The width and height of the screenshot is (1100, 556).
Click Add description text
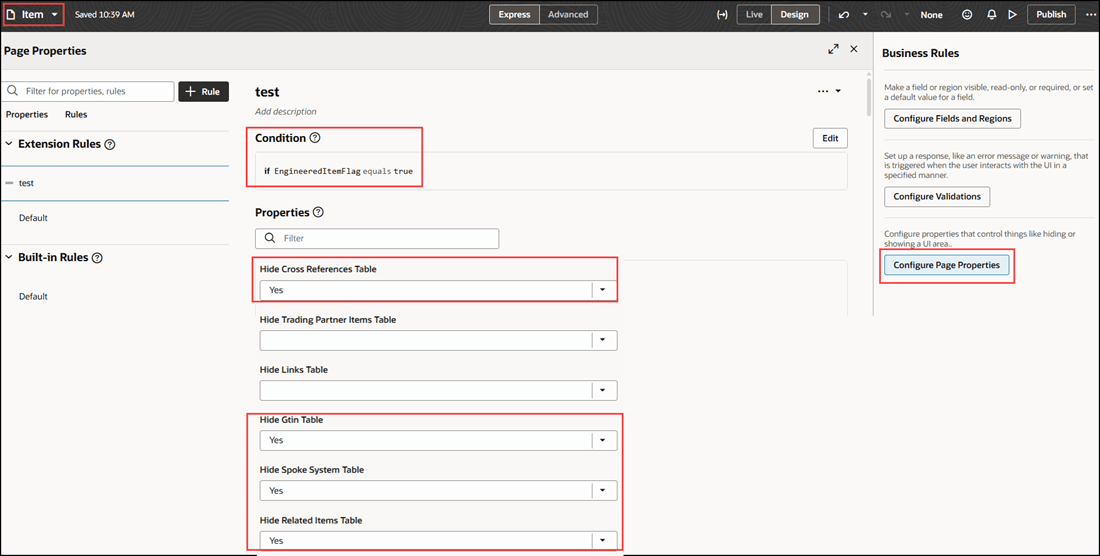click(x=286, y=111)
